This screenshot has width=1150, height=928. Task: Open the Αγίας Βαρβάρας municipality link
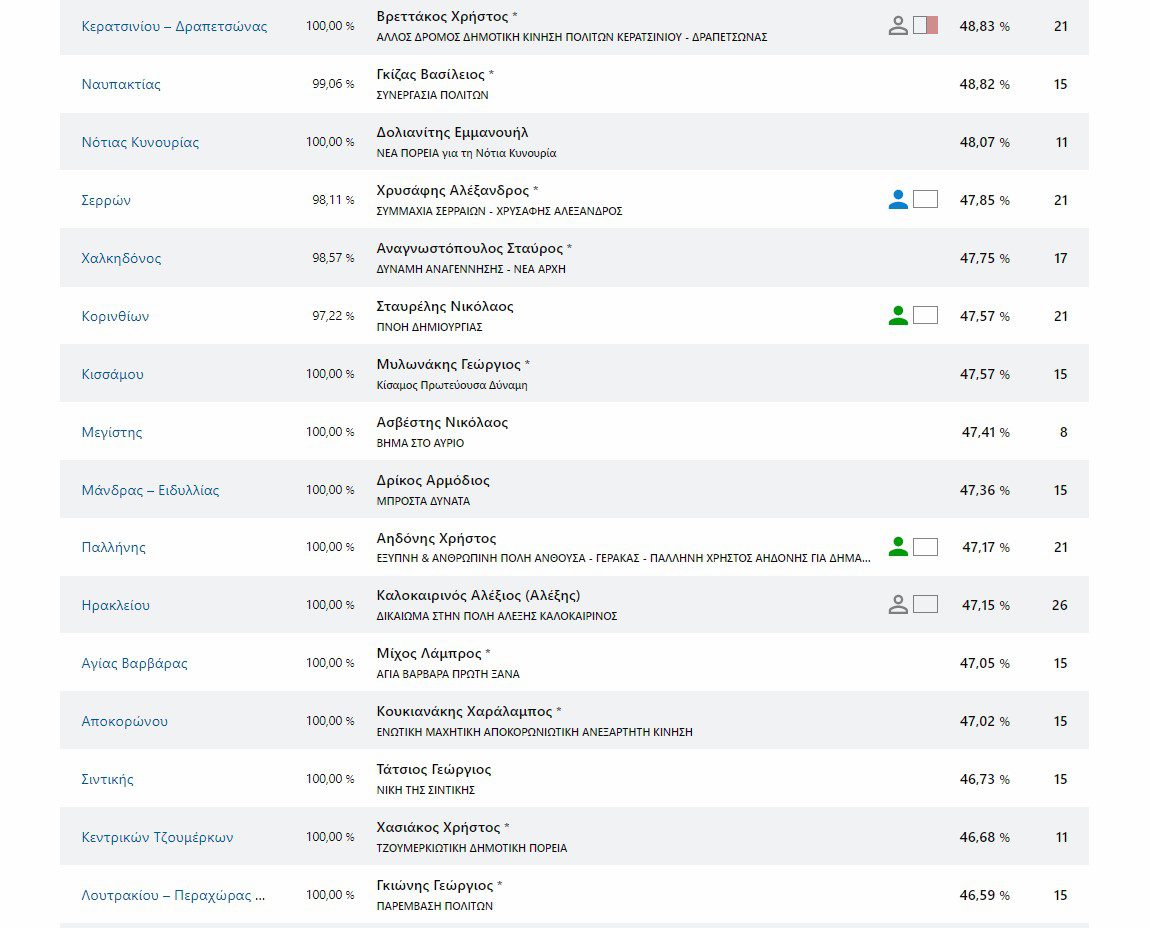(x=134, y=663)
